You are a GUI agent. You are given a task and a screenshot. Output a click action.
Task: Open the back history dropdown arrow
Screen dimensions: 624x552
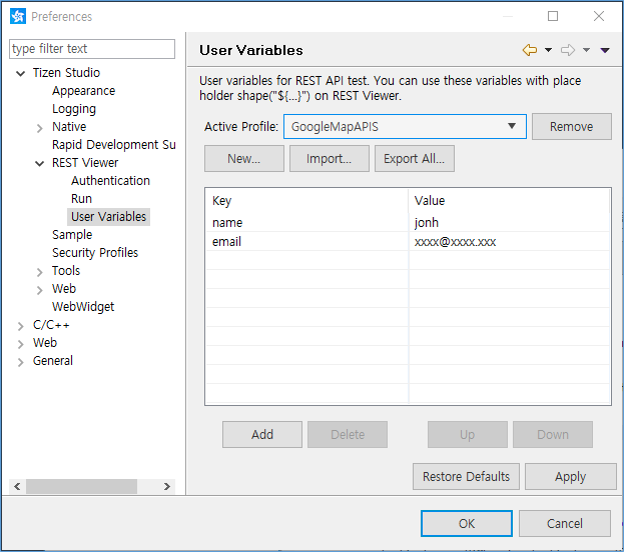[x=548, y=50]
